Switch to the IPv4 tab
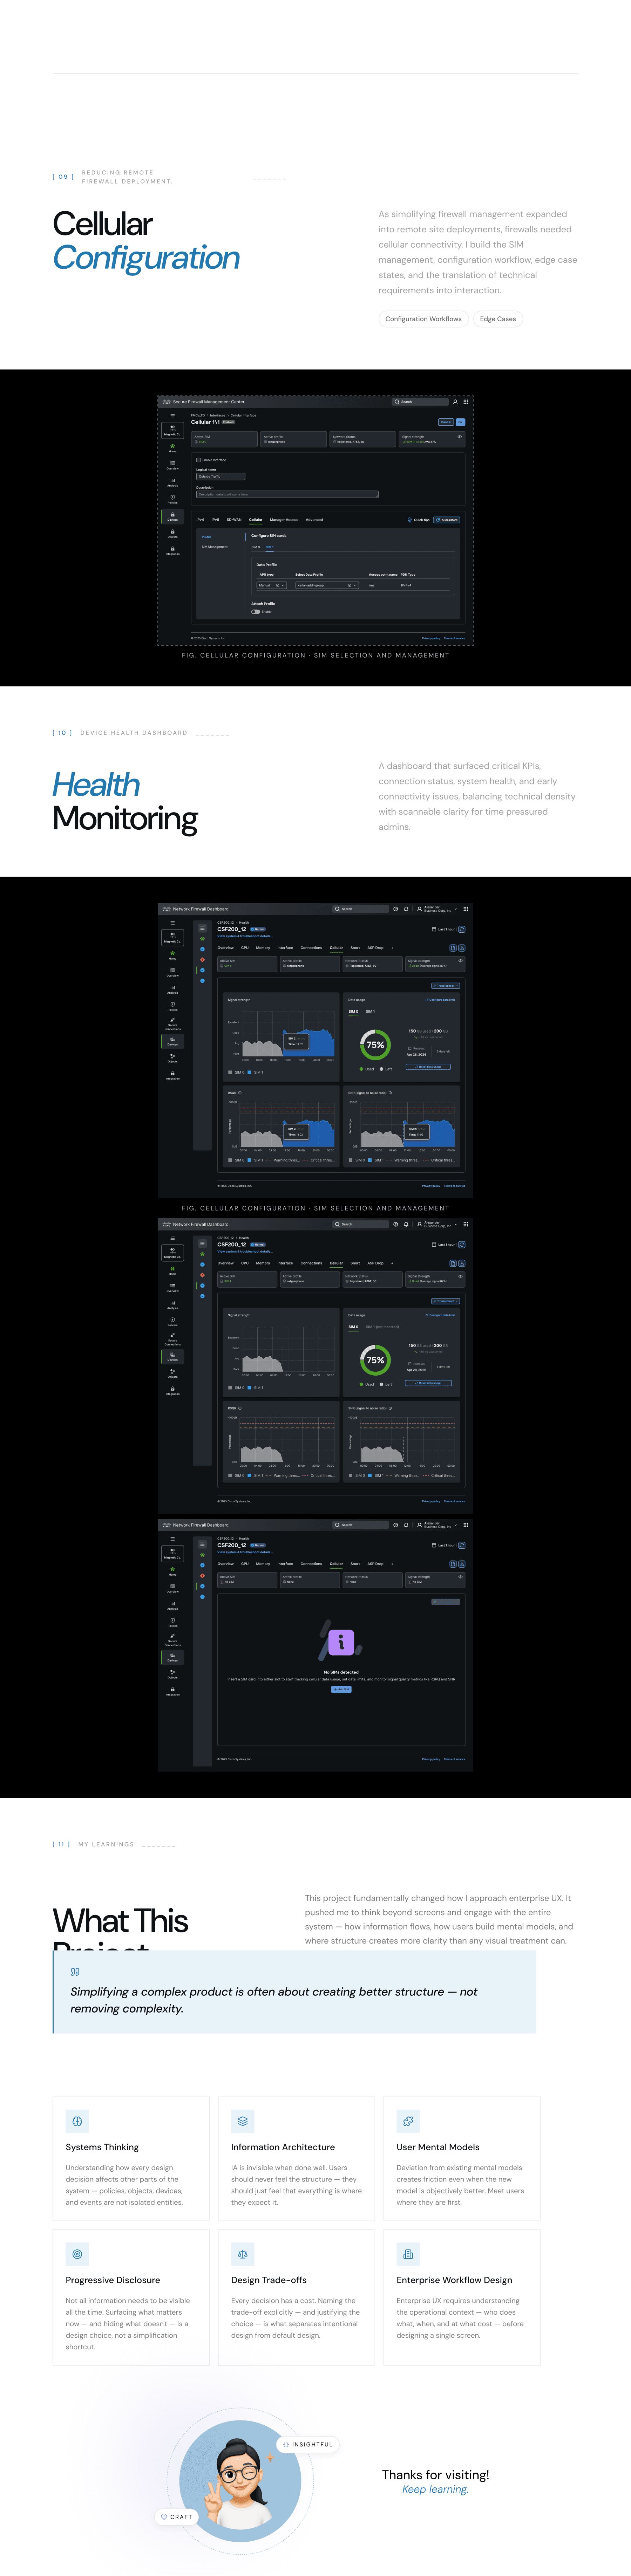Screen dimensions: 631x2576 pyautogui.click(x=200, y=520)
